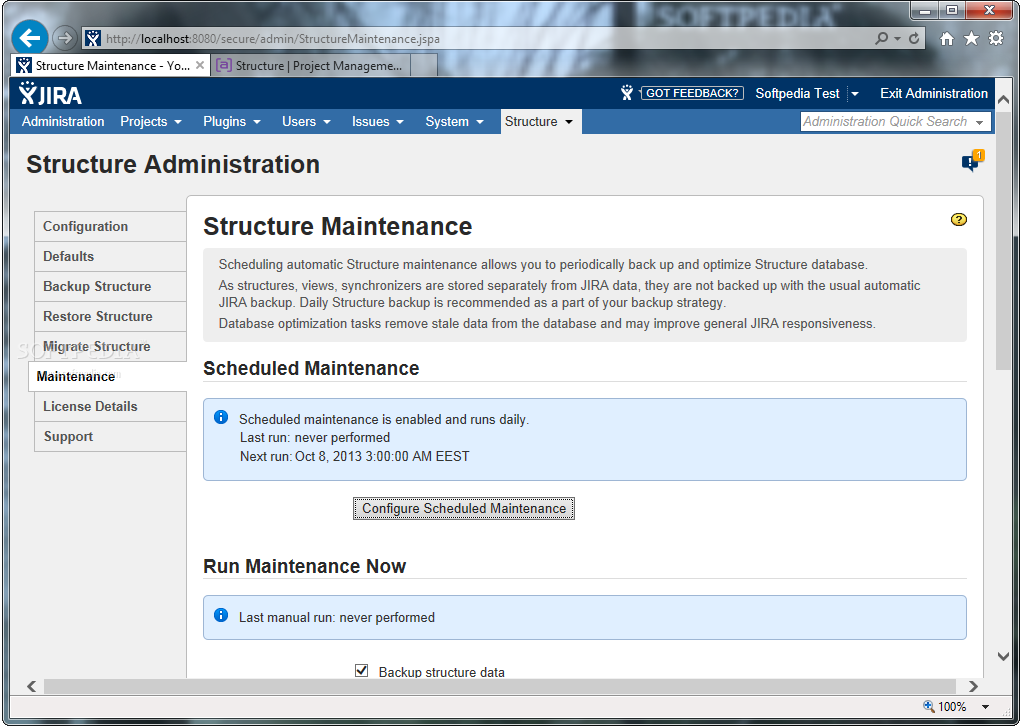The image size is (1020, 726).
Task: Select Maintenance in the sidebar
Action: click(107, 376)
